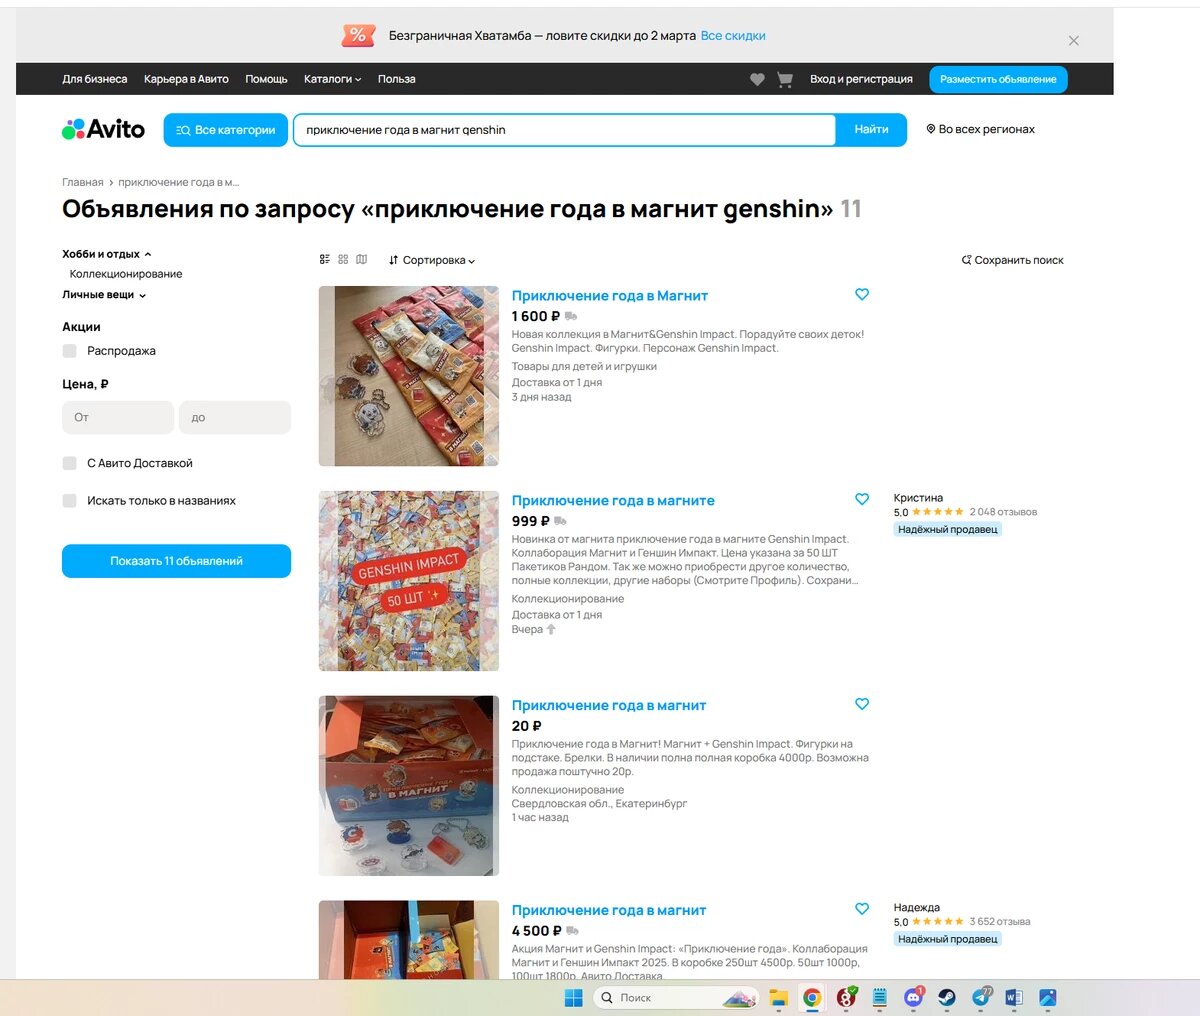The width and height of the screenshot is (1200, 1016).
Task: Open Photos app from taskbar
Action: click(x=1048, y=998)
